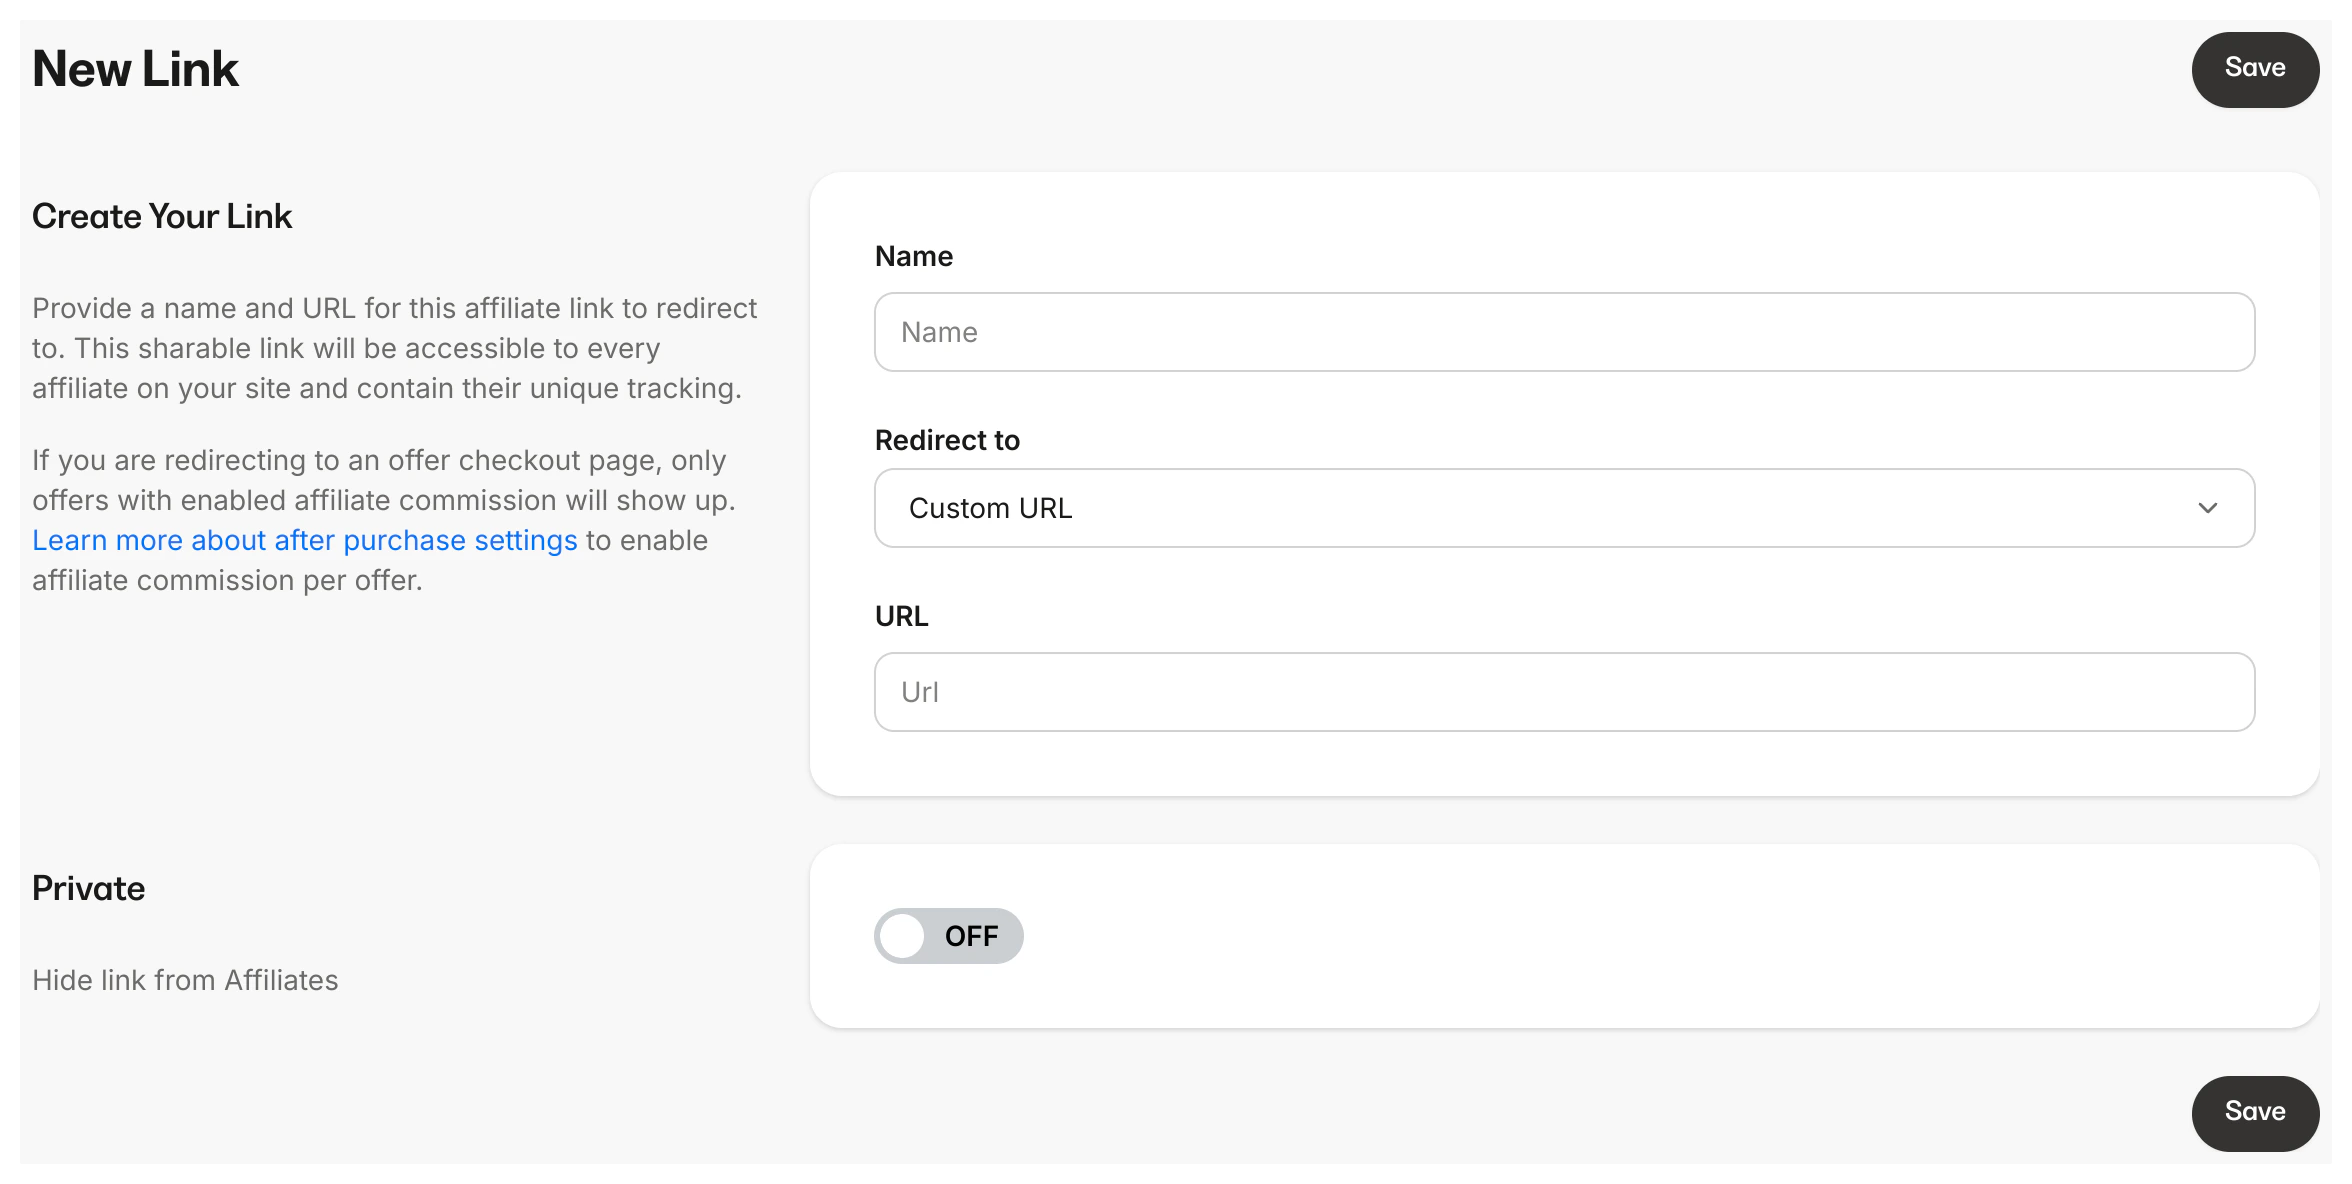Viewport: 2352px width, 1184px height.
Task: Click the Name field label
Action: 913,256
